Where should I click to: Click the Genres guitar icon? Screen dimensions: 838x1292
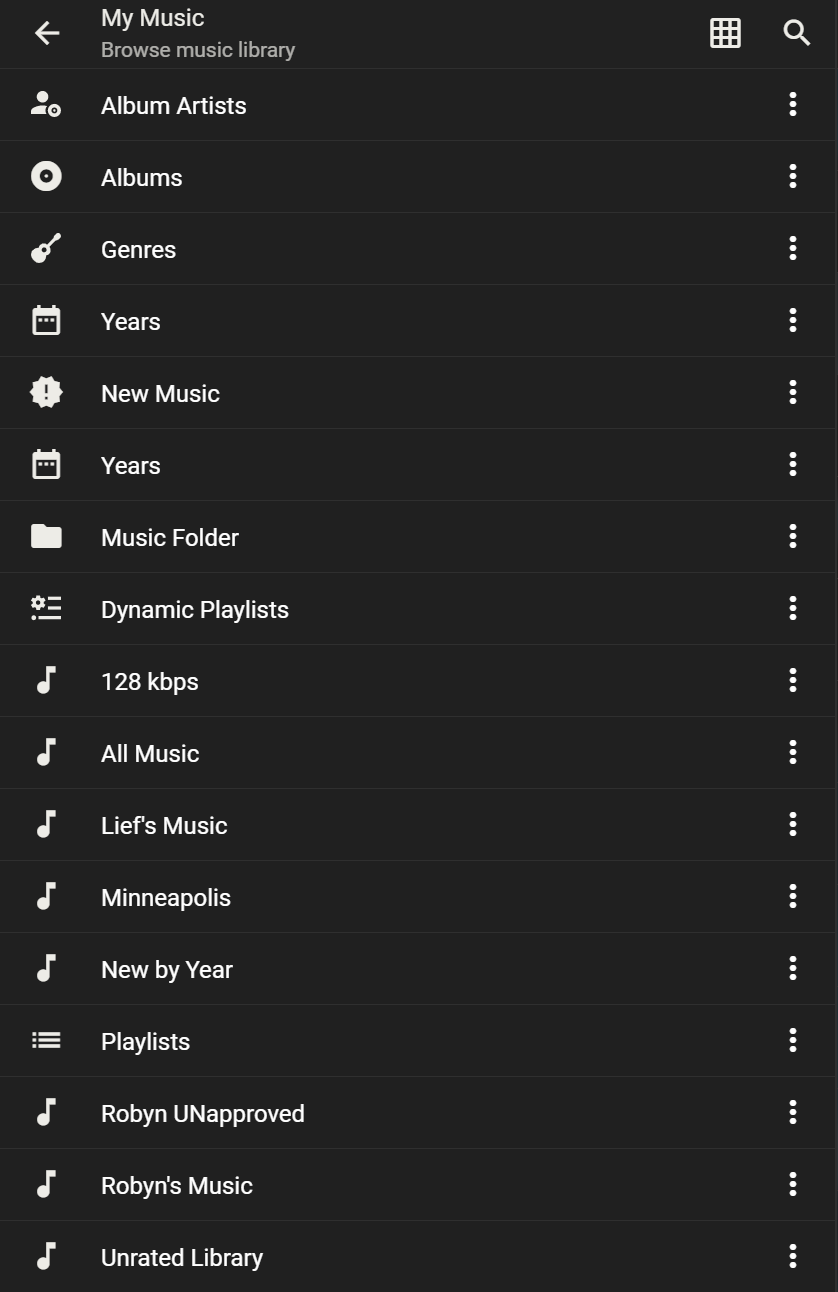point(46,249)
